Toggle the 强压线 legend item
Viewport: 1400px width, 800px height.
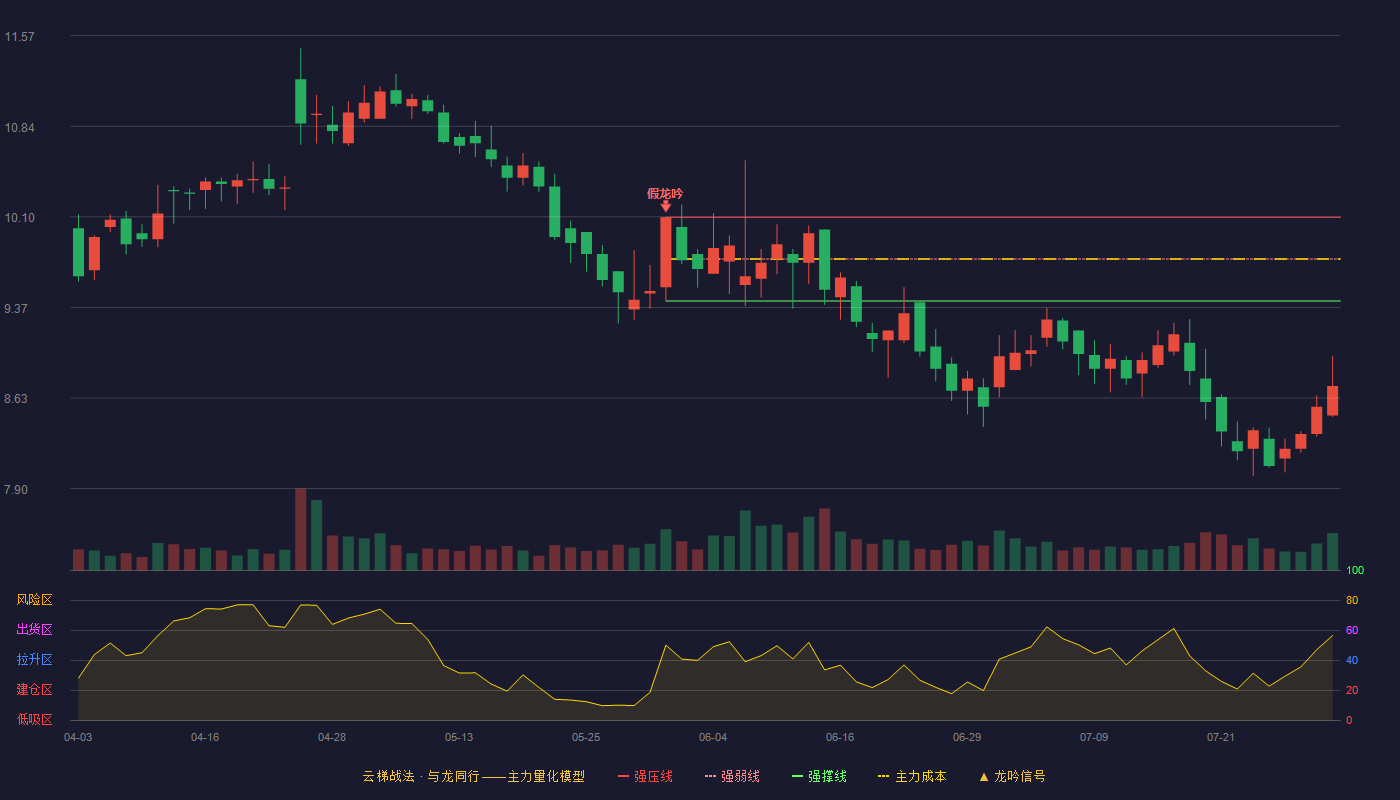tap(645, 776)
